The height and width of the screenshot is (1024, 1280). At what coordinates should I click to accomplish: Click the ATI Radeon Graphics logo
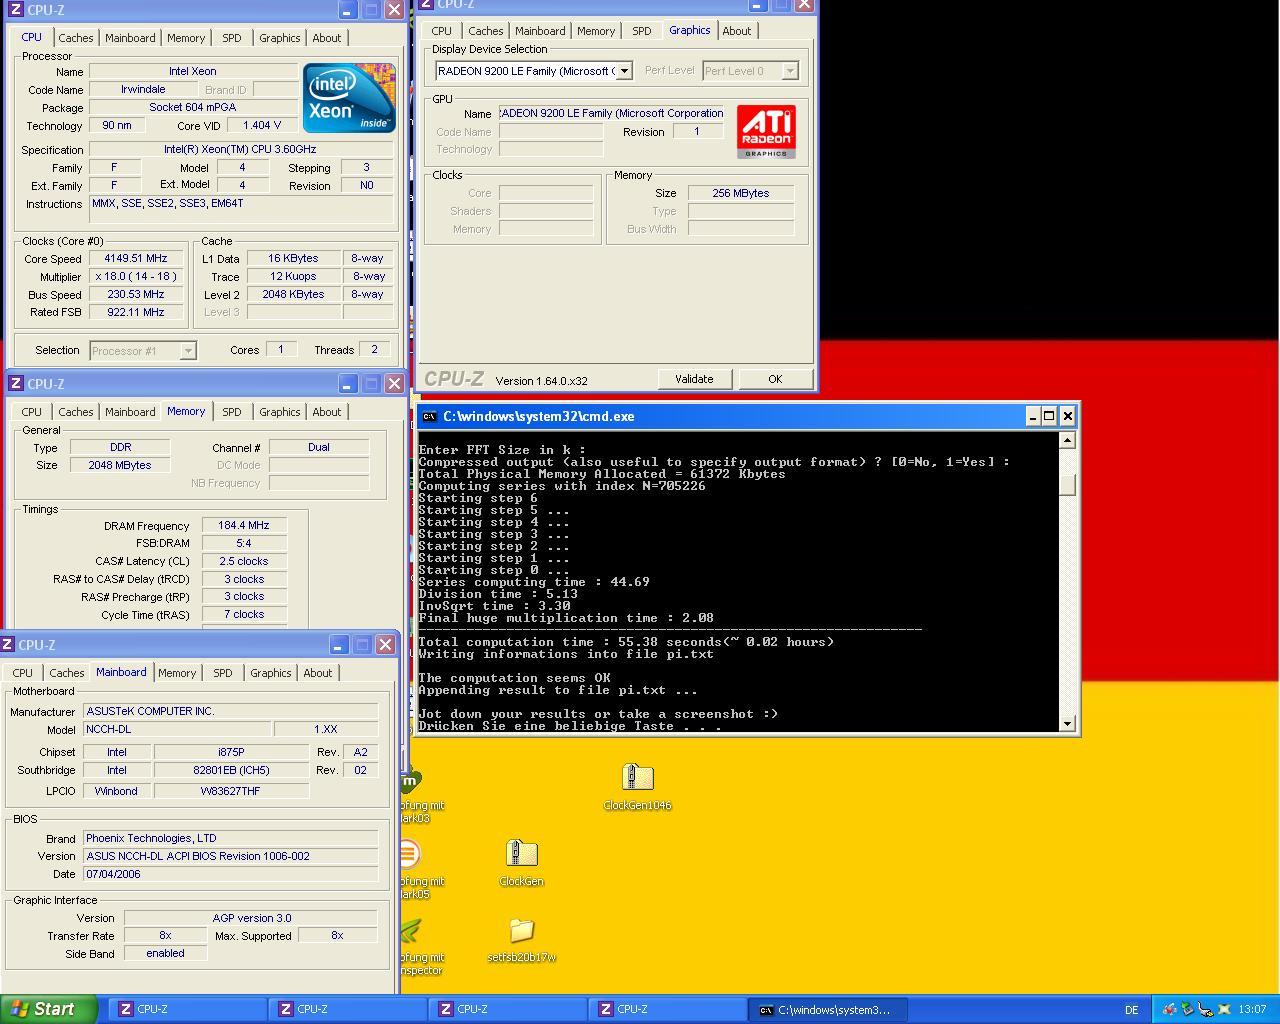(766, 131)
